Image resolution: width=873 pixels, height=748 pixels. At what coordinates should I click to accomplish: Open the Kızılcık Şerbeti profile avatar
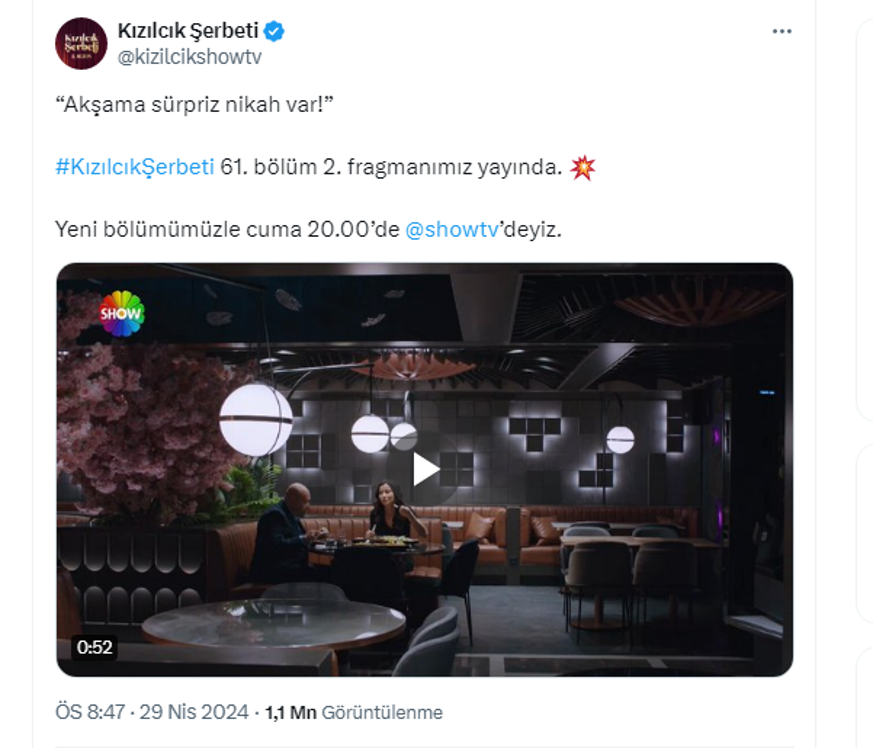click(81, 44)
